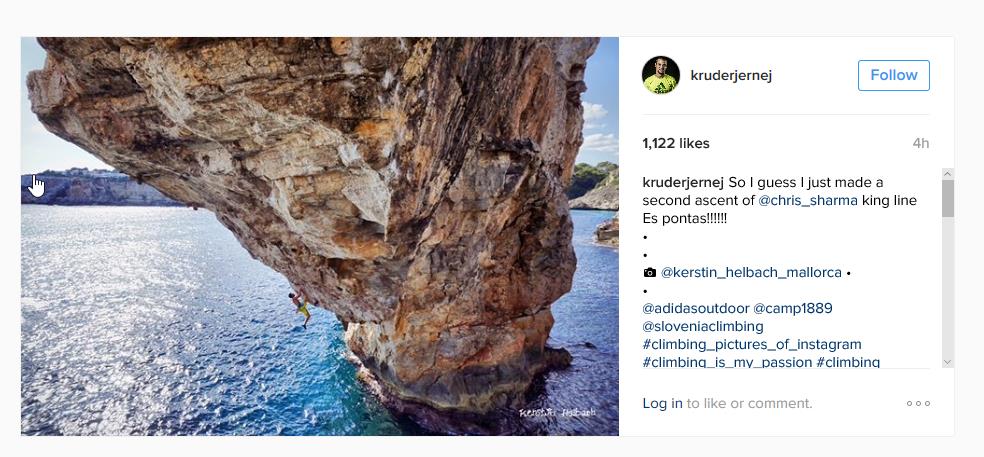Click the Log in link

(x=662, y=404)
